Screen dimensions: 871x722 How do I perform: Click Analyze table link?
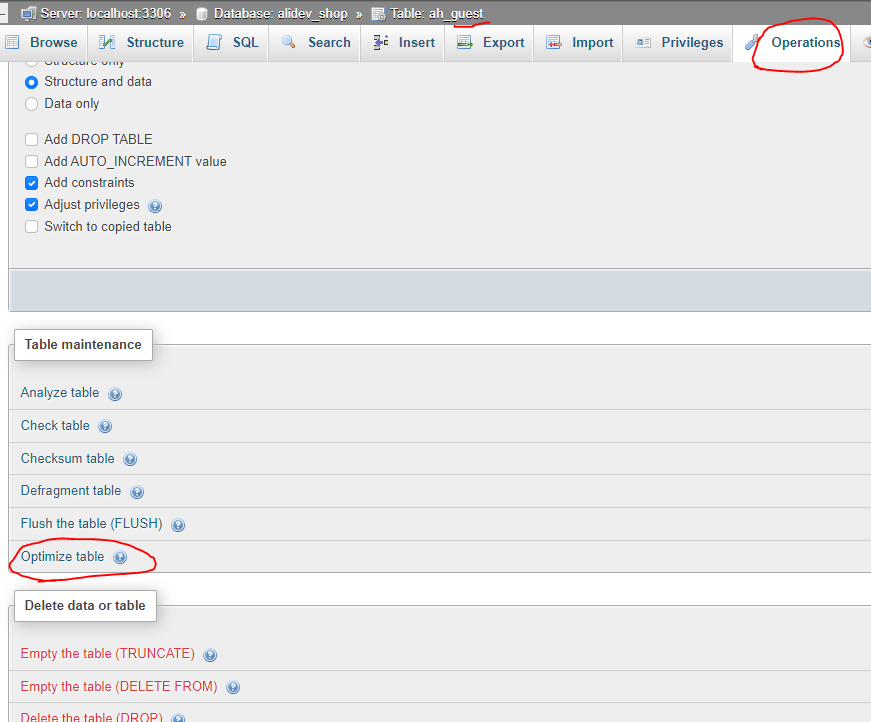point(60,393)
